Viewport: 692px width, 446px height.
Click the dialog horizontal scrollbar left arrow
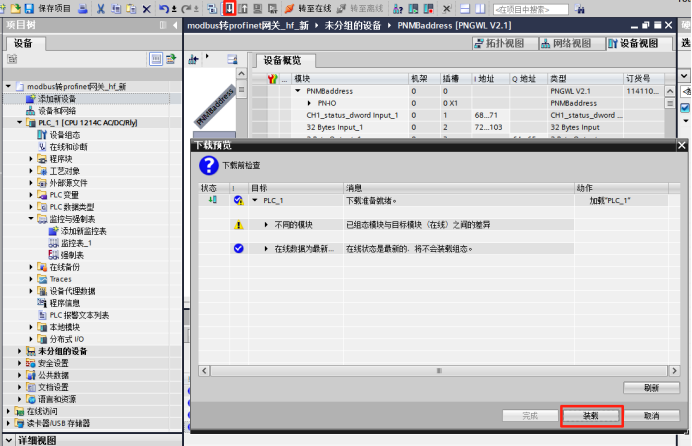[x=204, y=371]
